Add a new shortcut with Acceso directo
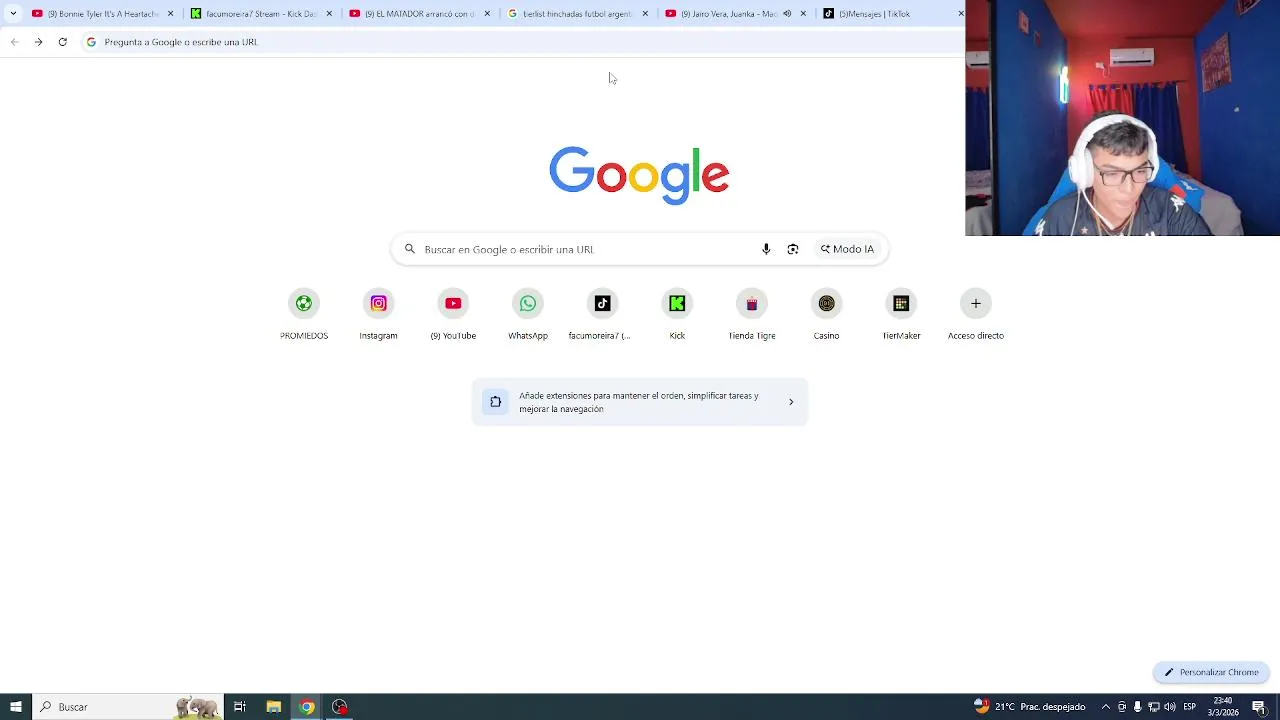 click(x=976, y=315)
